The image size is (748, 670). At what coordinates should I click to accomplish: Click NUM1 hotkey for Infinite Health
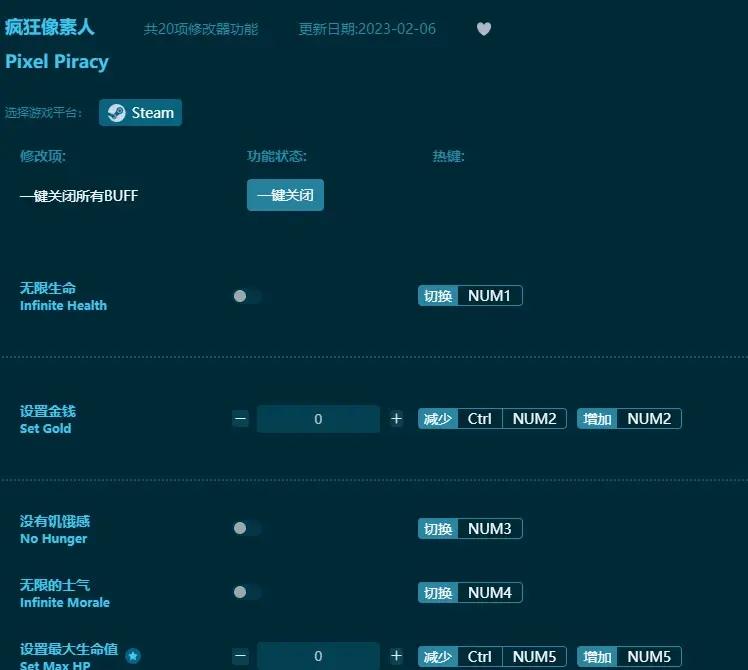tap(489, 296)
